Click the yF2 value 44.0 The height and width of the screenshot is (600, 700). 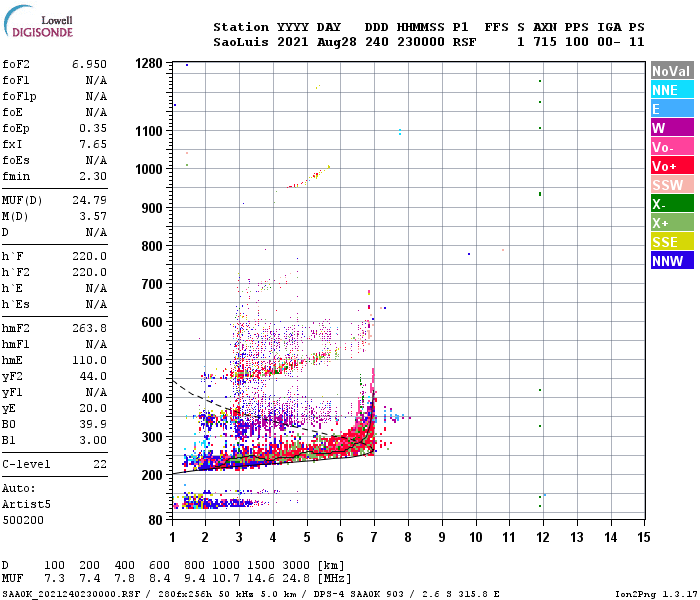pos(93,376)
